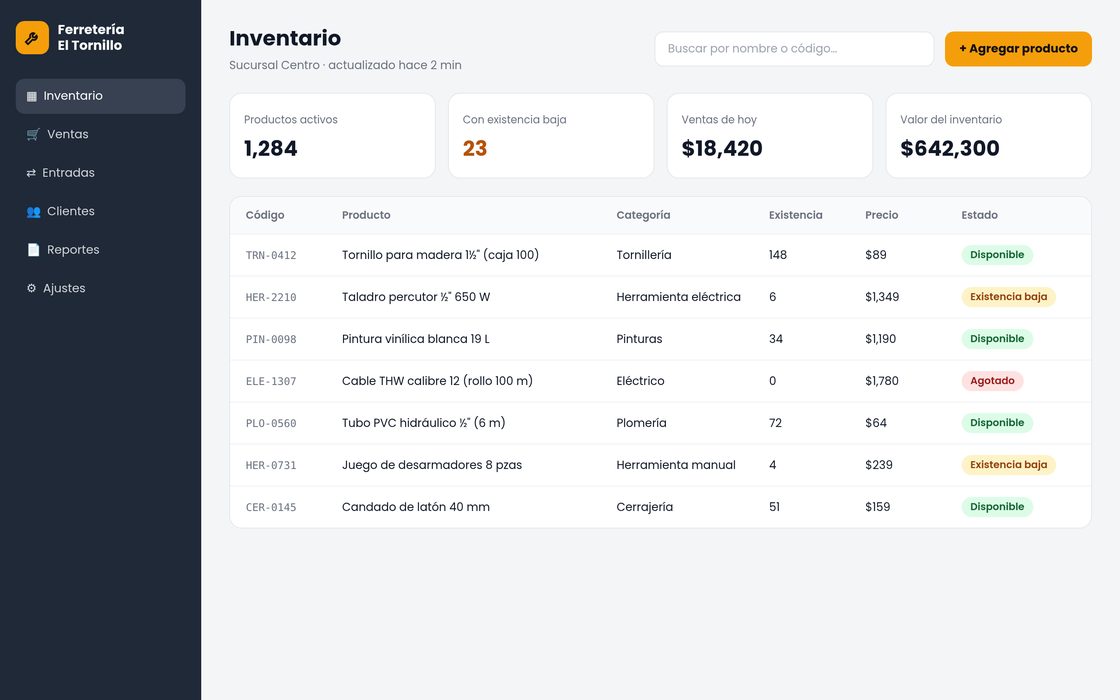The width and height of the screenshot is (1120, 700).
Task: Click the Agregar producto button
Action: (1018, 49)
